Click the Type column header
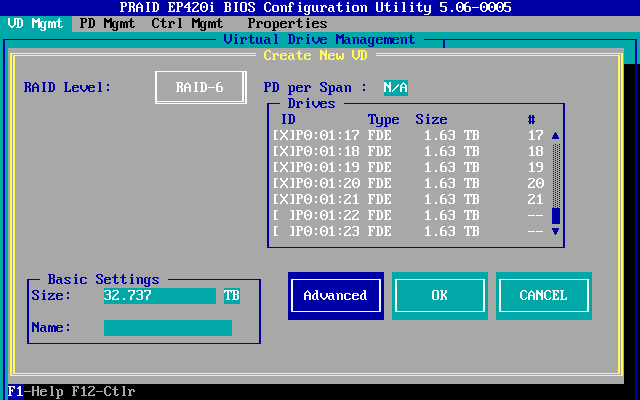 pyautogui.click(x=384, y=119)
